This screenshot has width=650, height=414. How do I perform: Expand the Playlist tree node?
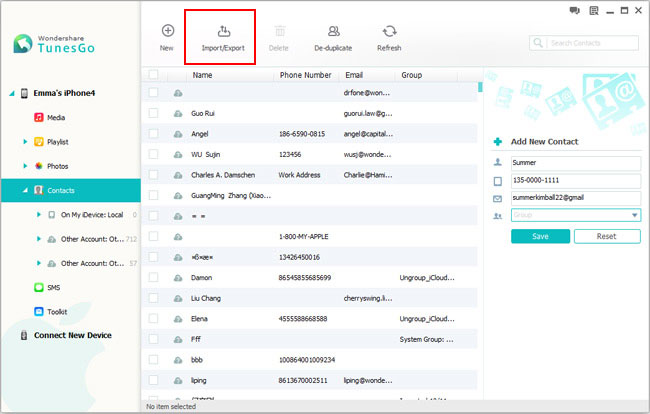[25, 142]
